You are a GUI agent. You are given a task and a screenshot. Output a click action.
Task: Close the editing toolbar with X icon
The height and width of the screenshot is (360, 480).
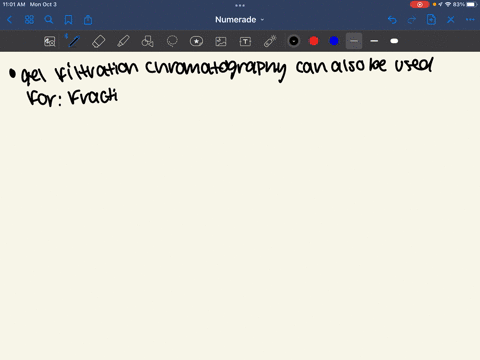[x=451, y=20]
